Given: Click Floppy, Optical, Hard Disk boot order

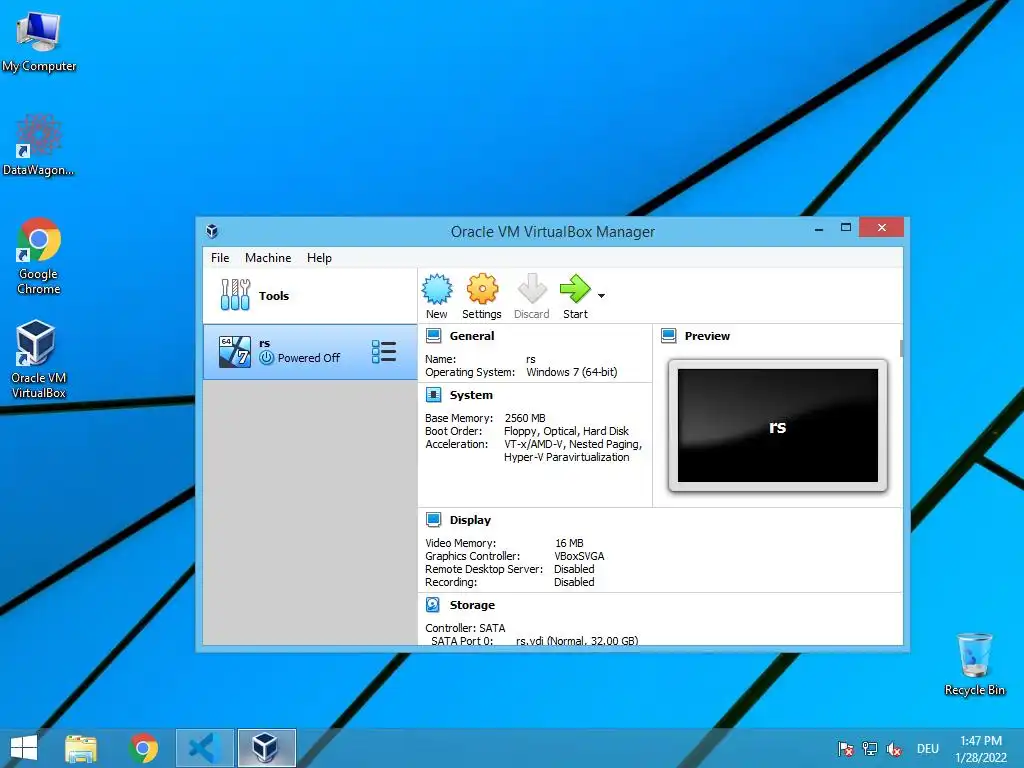Looking at the screenshot, I should [566, 431].
